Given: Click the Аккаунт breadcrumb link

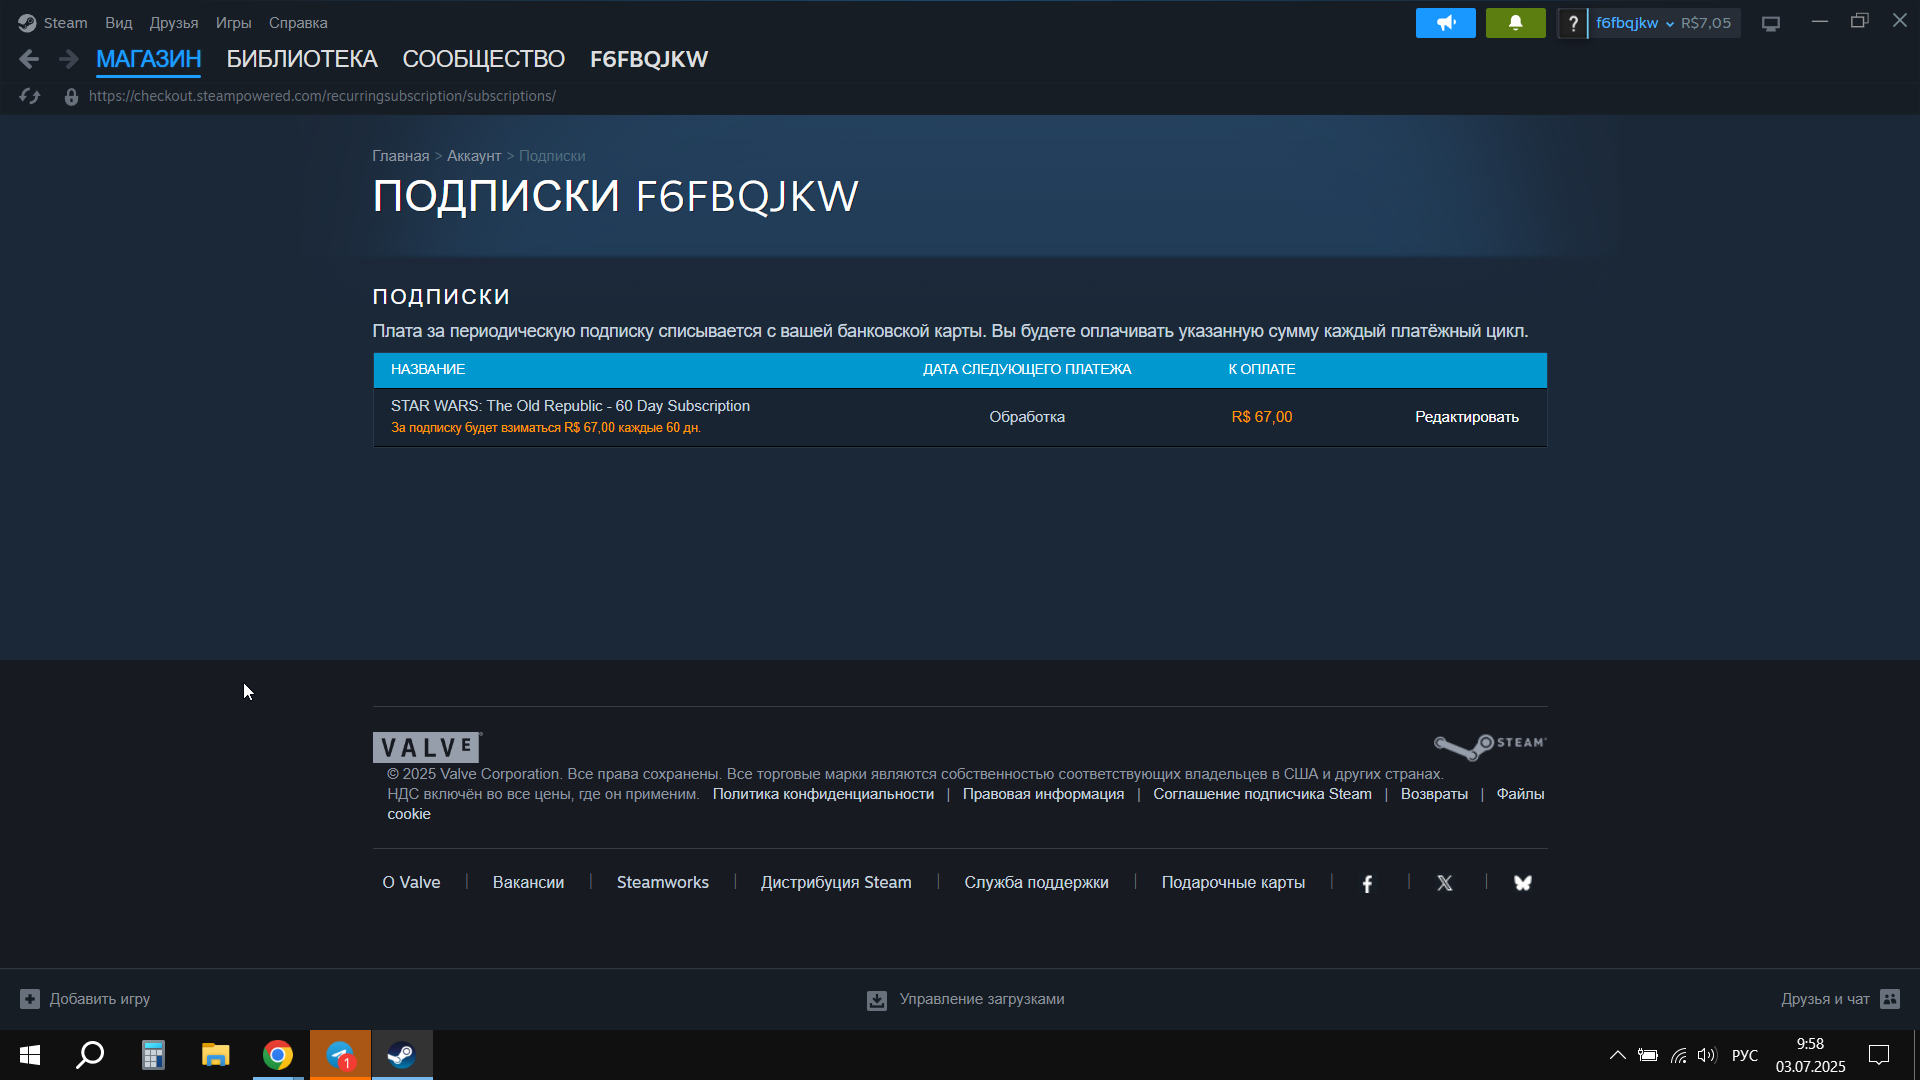Looking at the screenshot, I should click(x=474, y=156).
